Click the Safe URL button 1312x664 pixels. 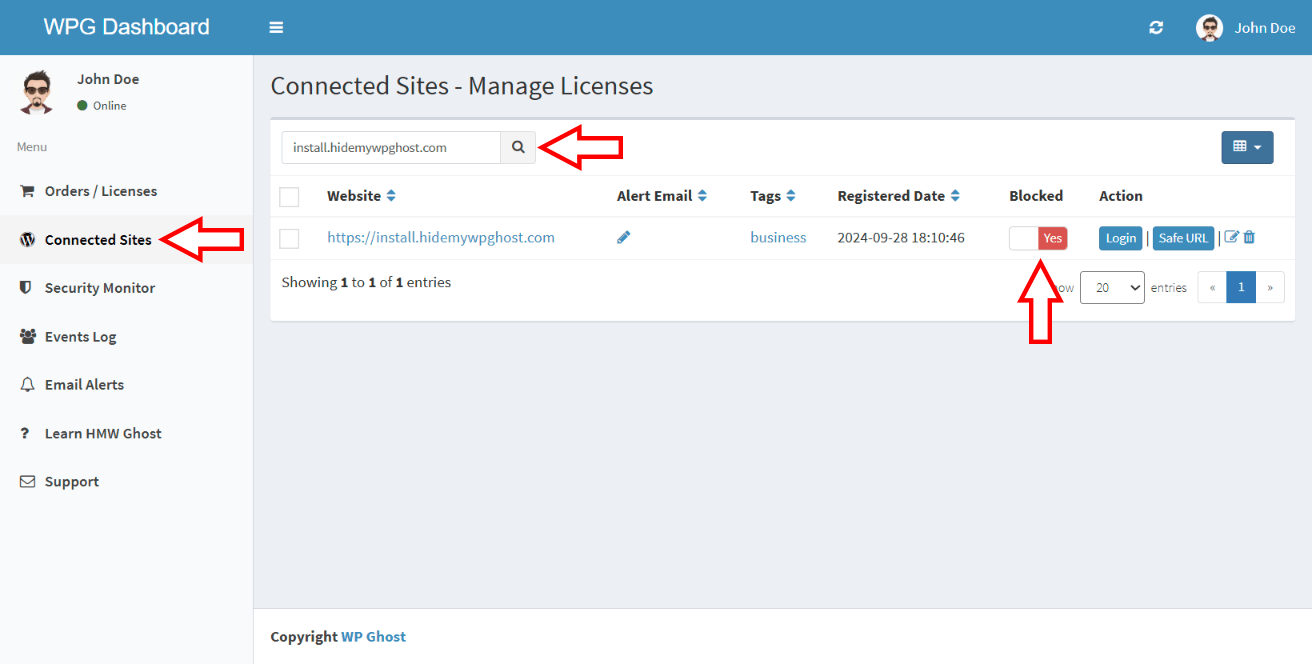coord(1183,238)
